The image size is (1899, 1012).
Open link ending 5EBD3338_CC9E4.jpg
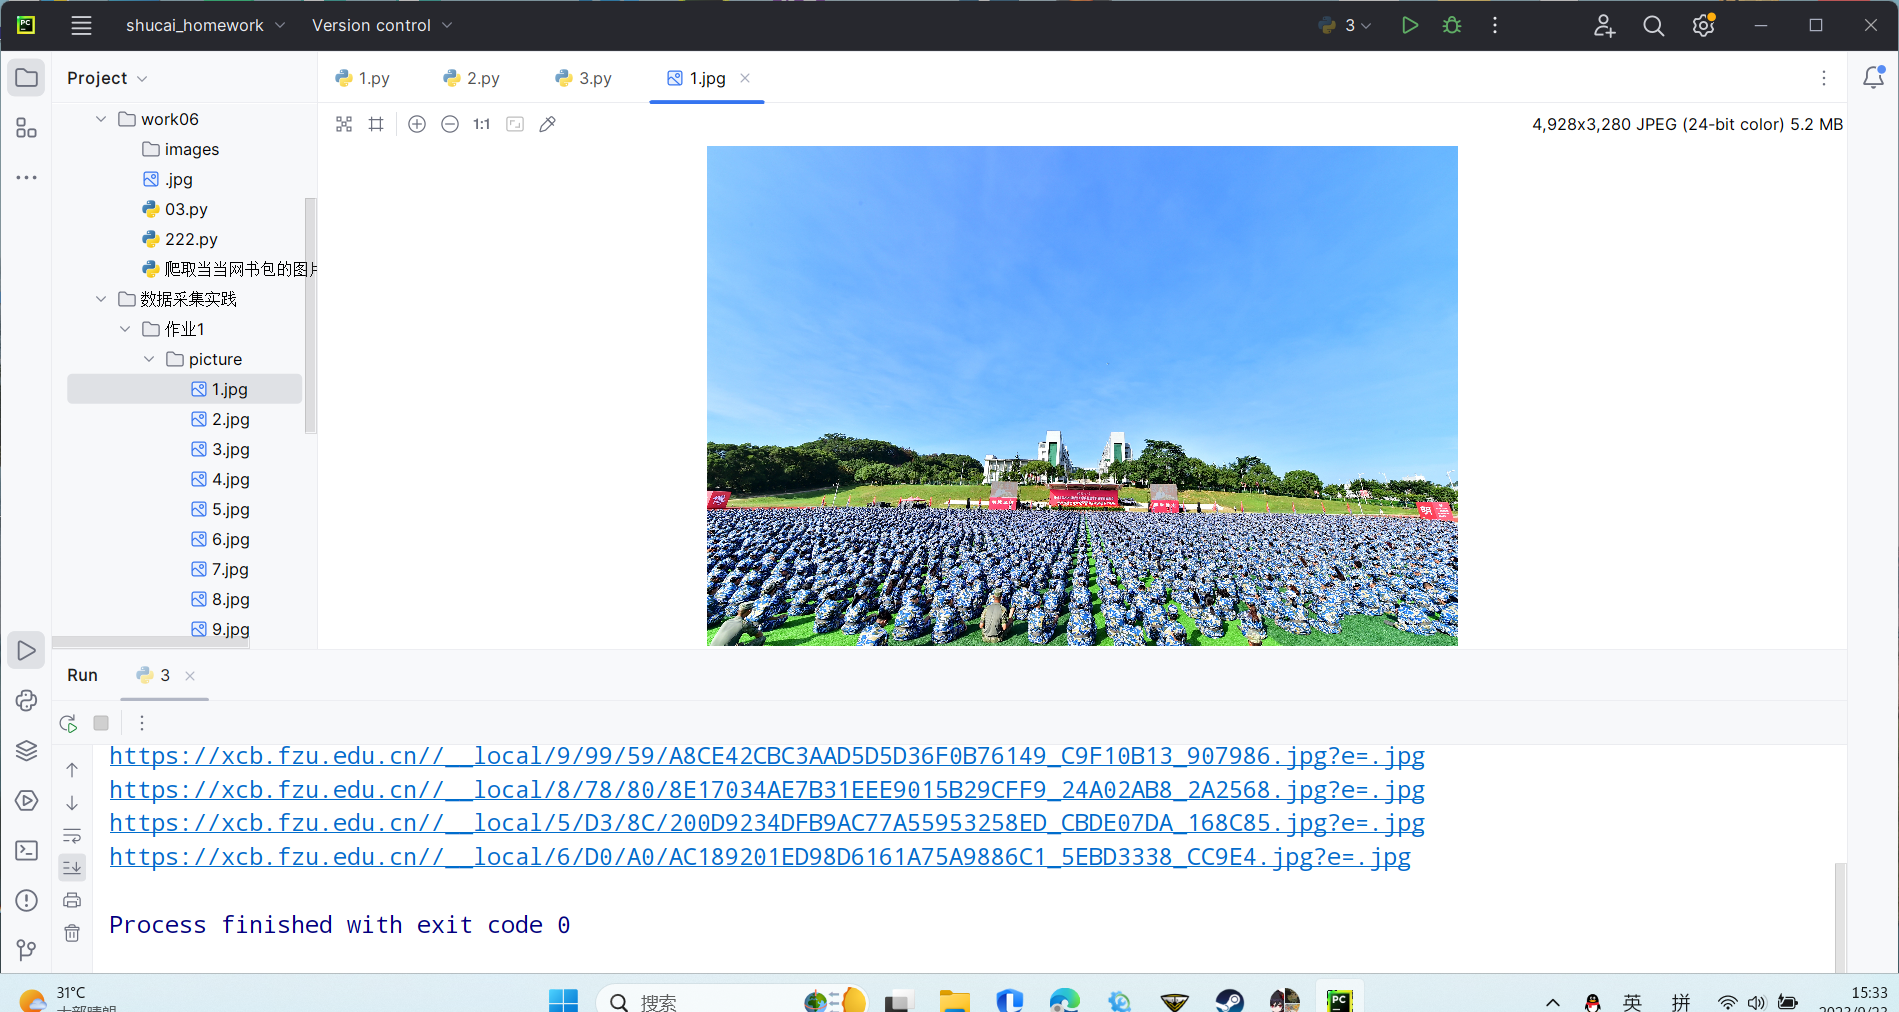coord(760,857)
